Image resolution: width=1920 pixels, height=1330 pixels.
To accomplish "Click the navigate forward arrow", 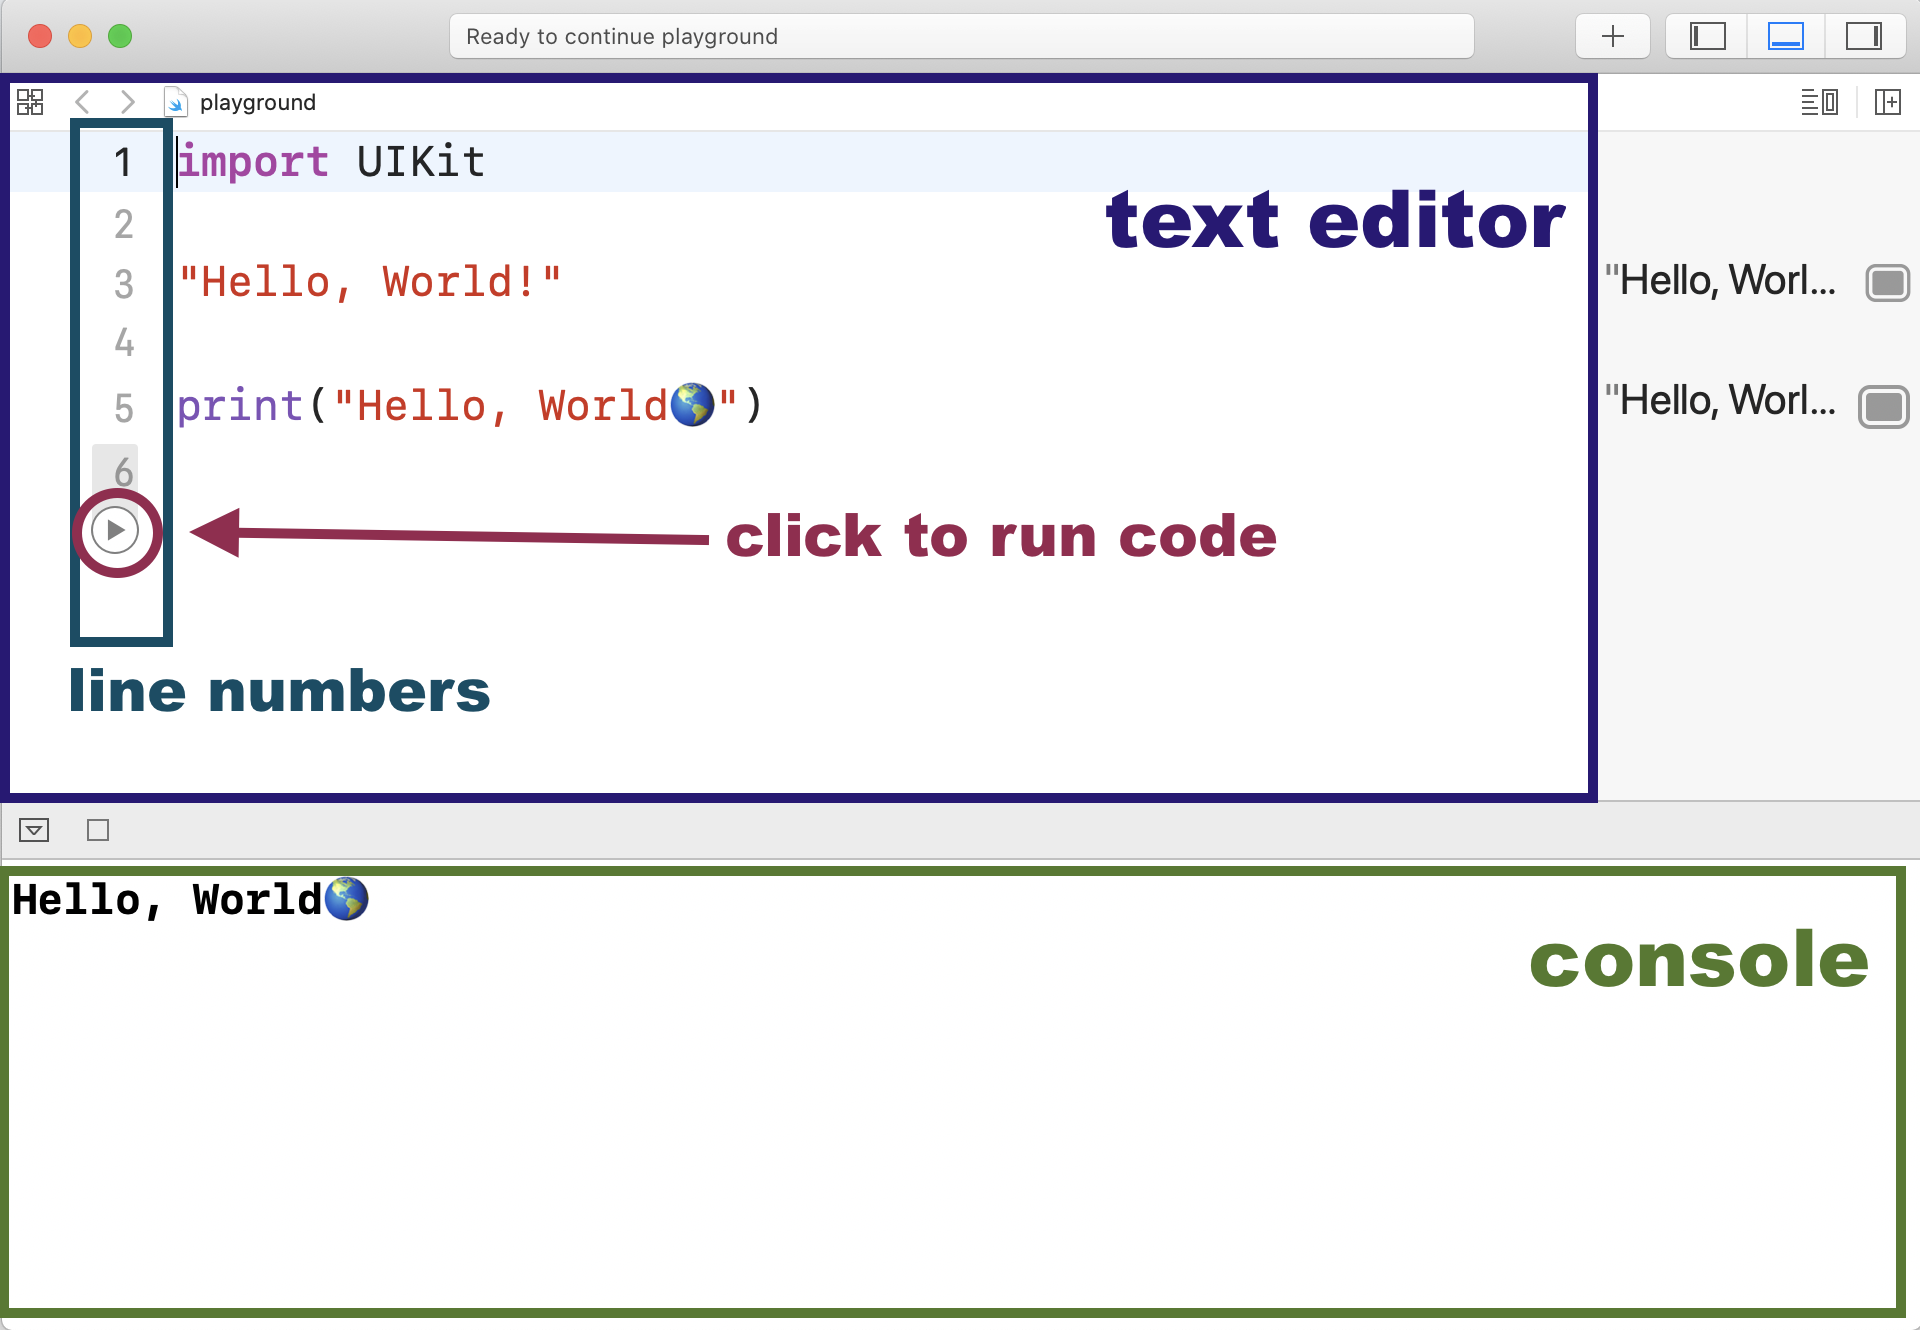I will coord(127,101).
